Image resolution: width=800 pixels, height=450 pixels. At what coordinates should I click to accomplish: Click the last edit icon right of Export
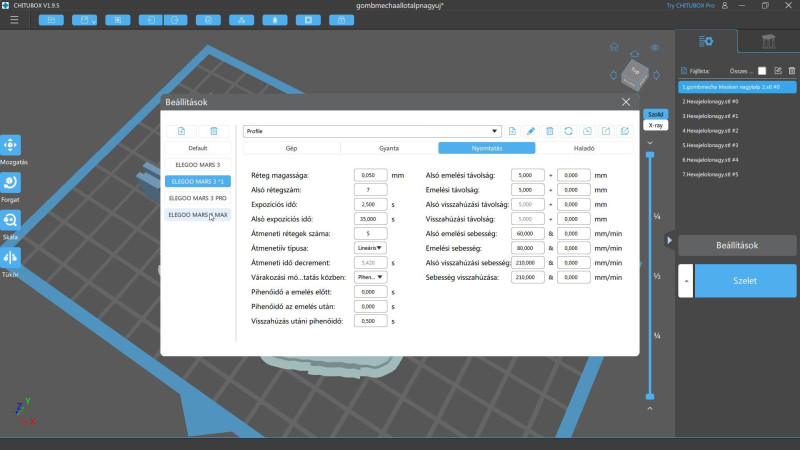[x=625, y=131]
